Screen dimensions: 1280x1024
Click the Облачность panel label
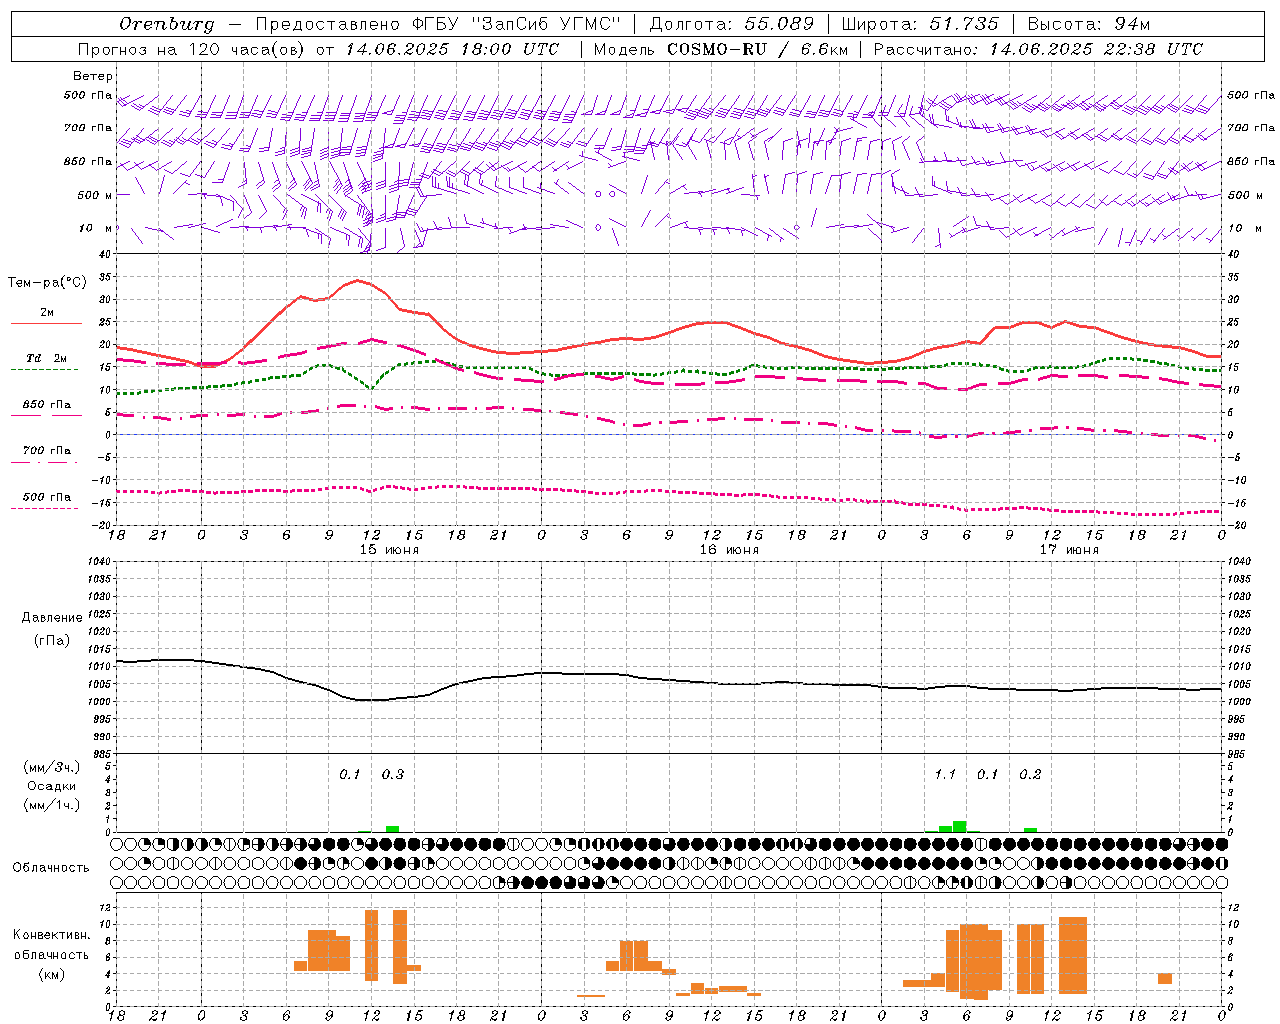tap(51, 868)
